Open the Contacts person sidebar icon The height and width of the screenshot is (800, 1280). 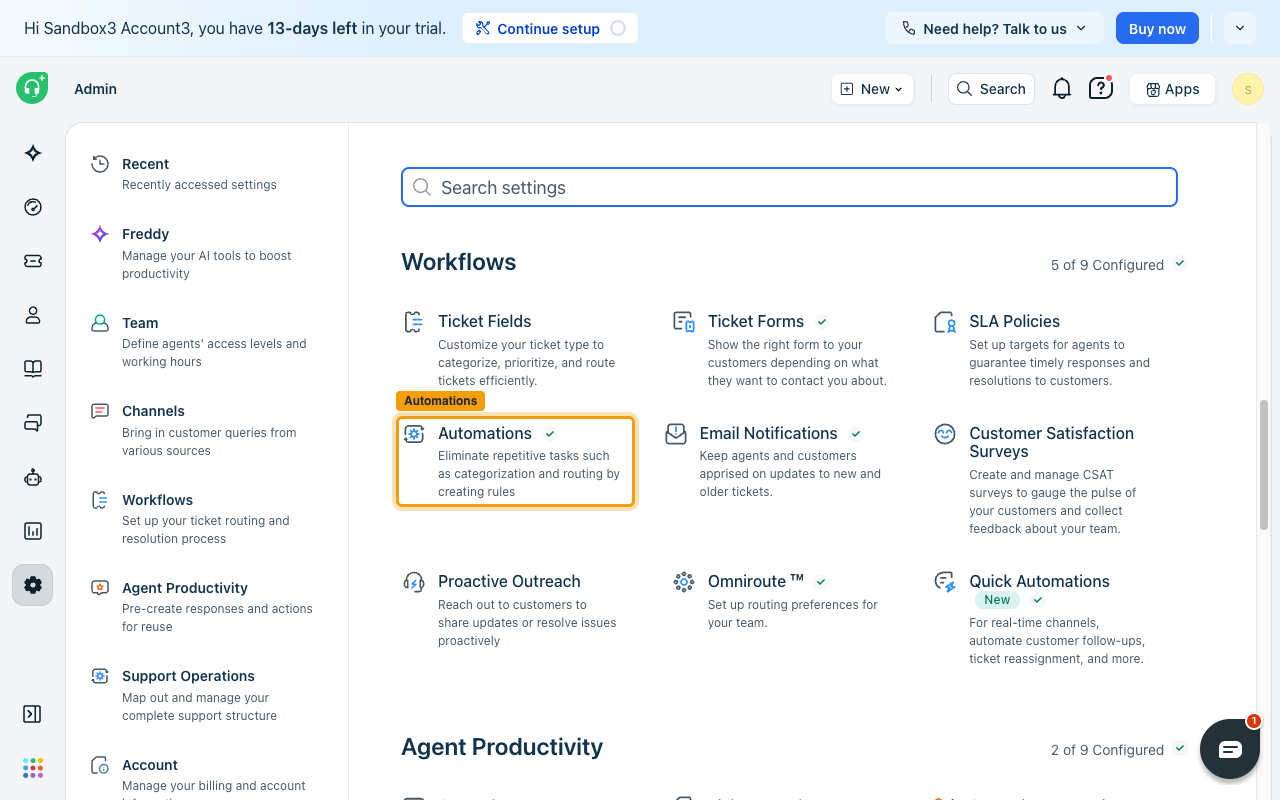pyautogui.click(x=33, y=315)
